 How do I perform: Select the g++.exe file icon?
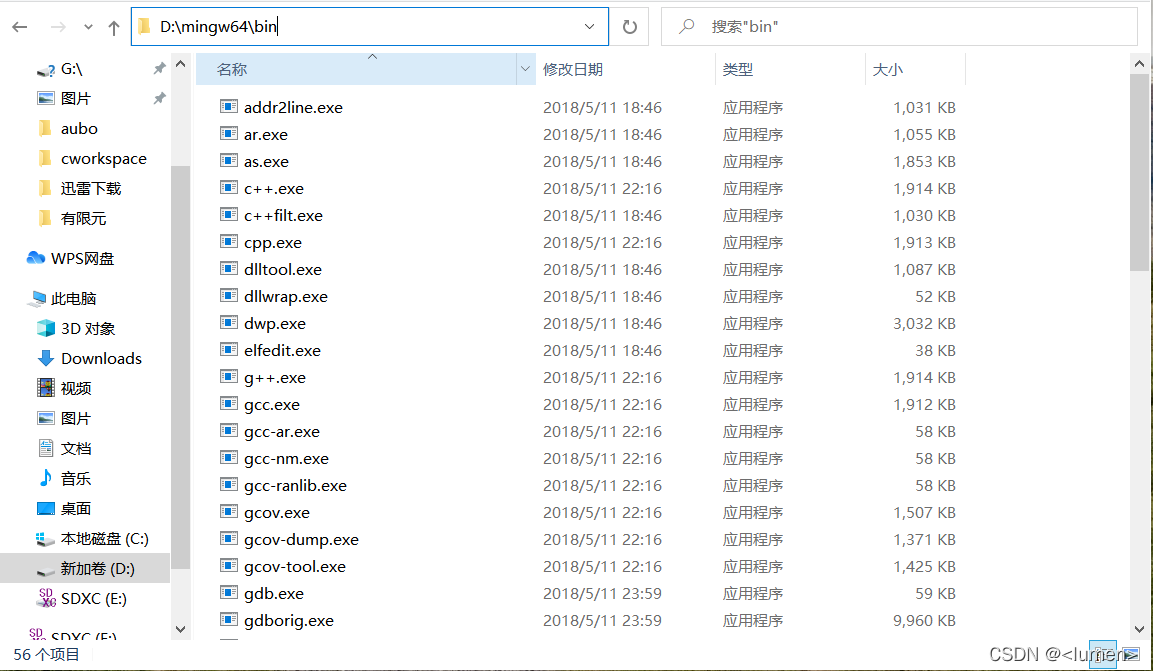229,377
